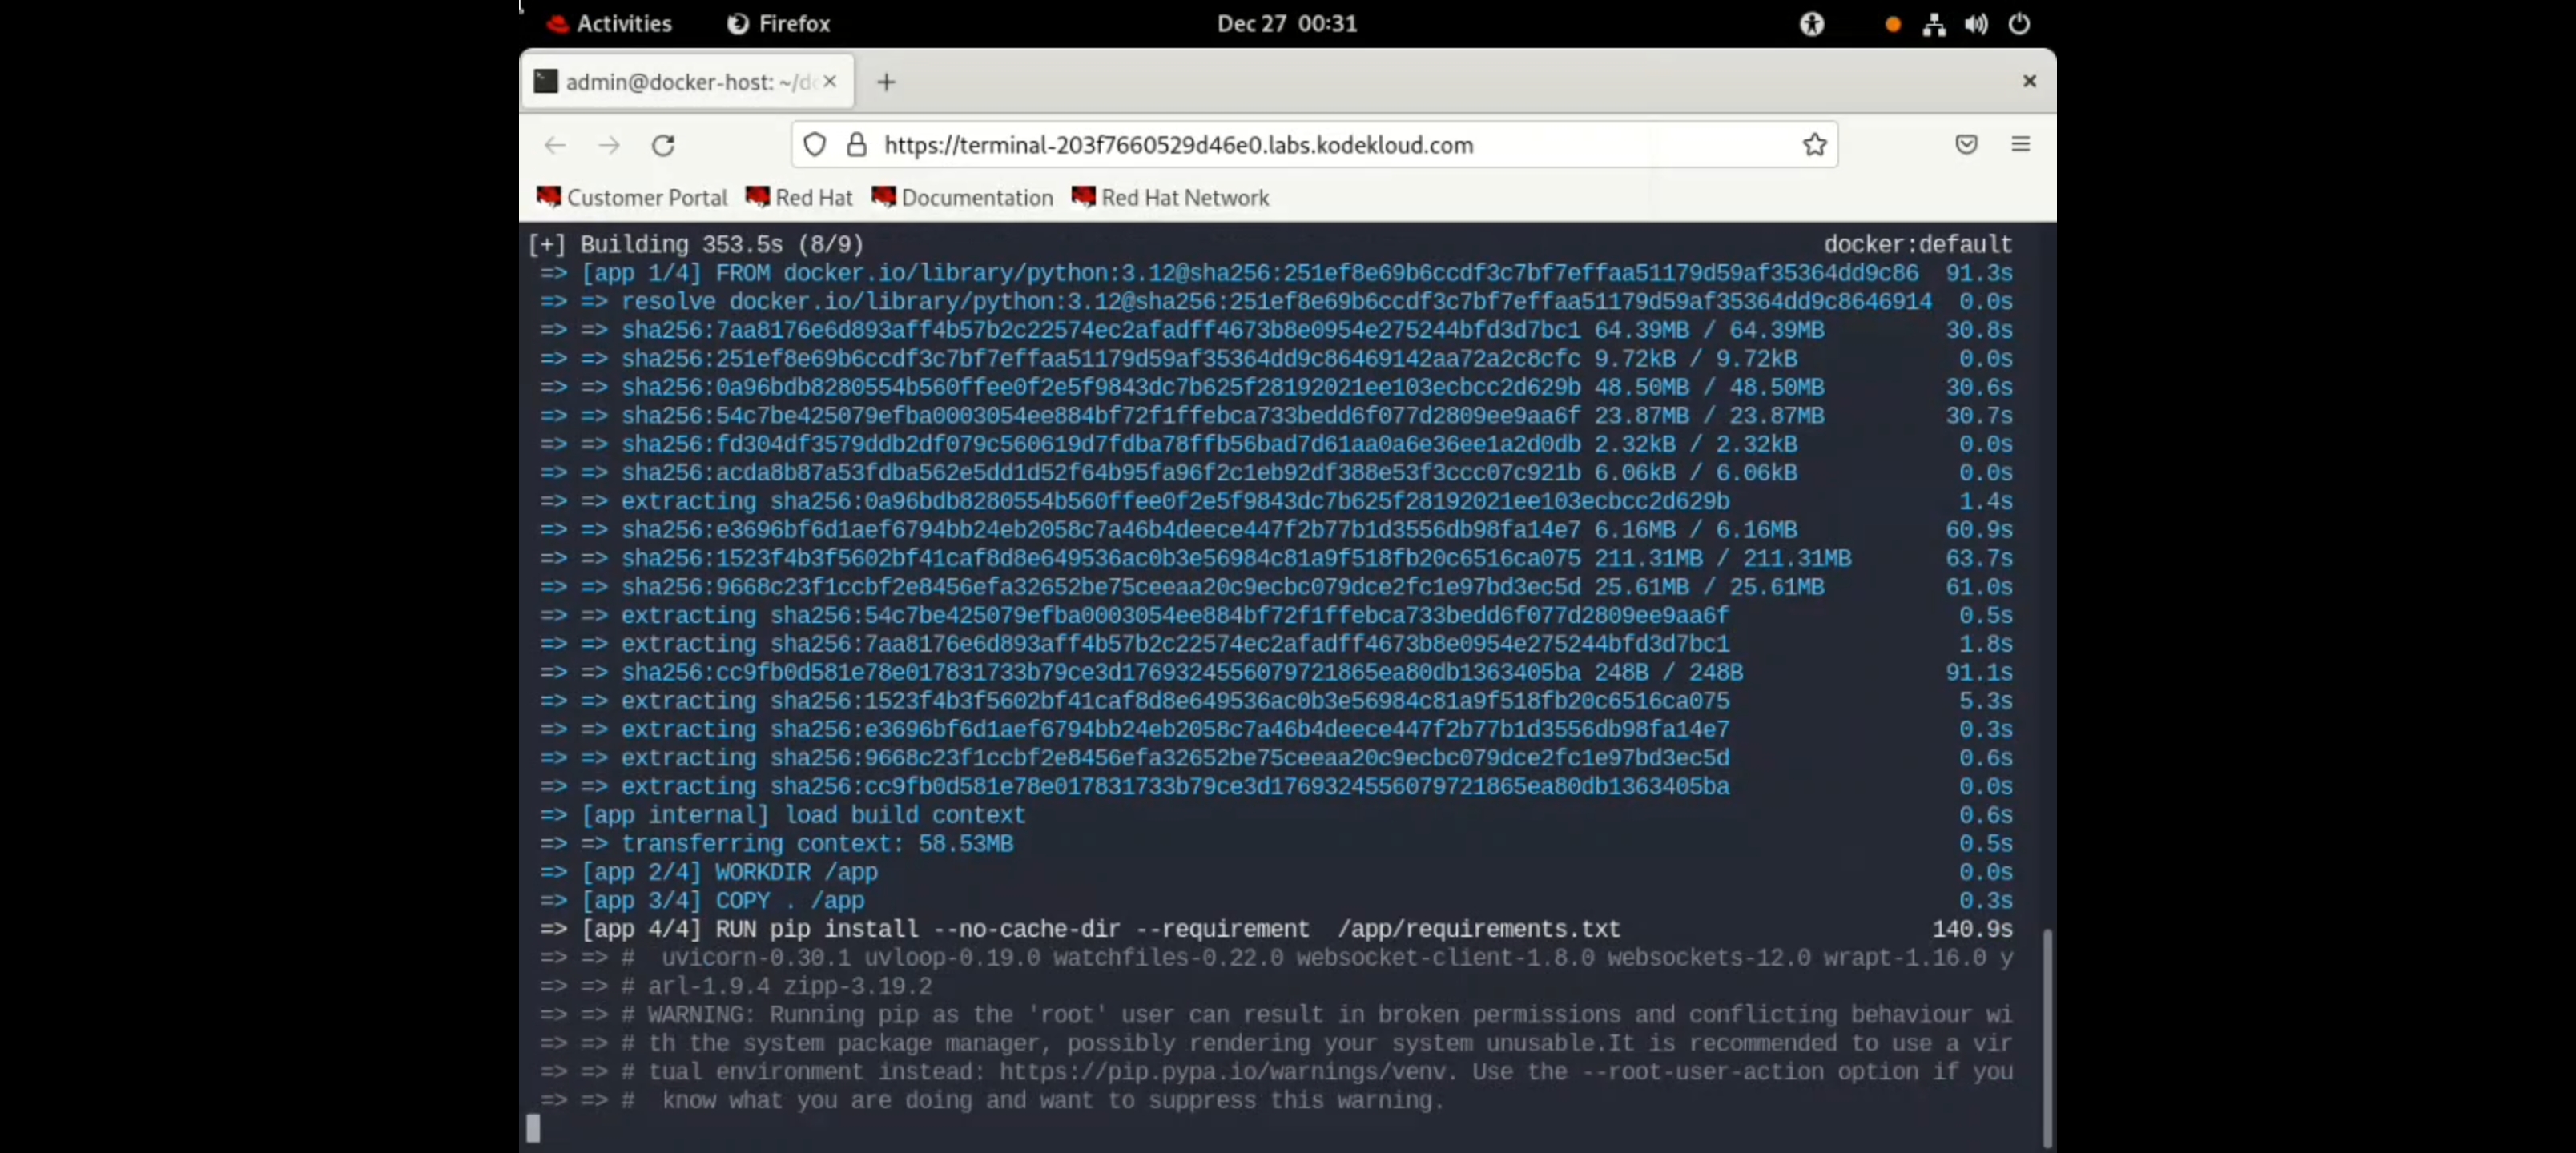
Task: Close the admin@docker-host tab
Action: pyautogui.click(x=829, y=81)
